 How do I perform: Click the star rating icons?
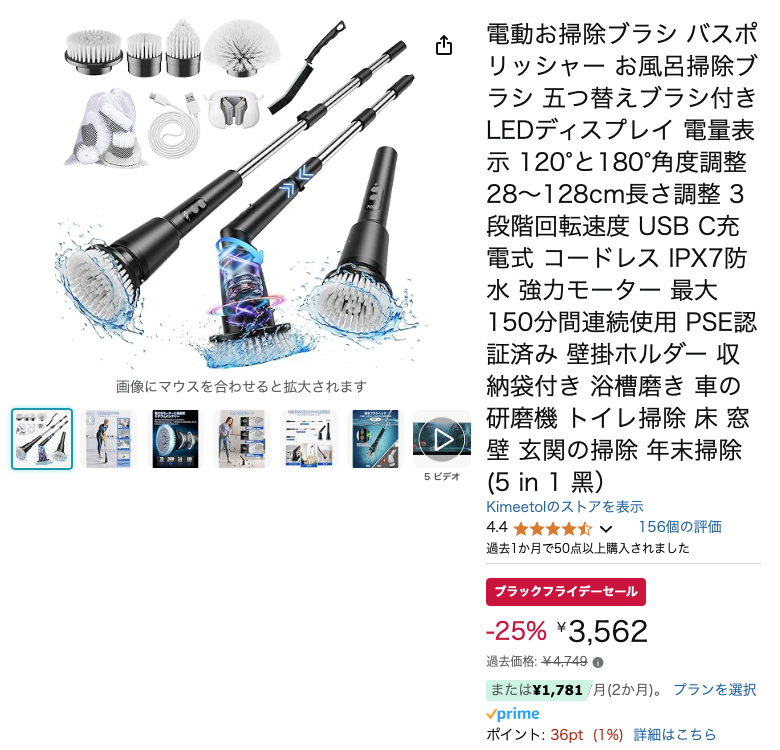pyautogui.click(x=552, y=528)
